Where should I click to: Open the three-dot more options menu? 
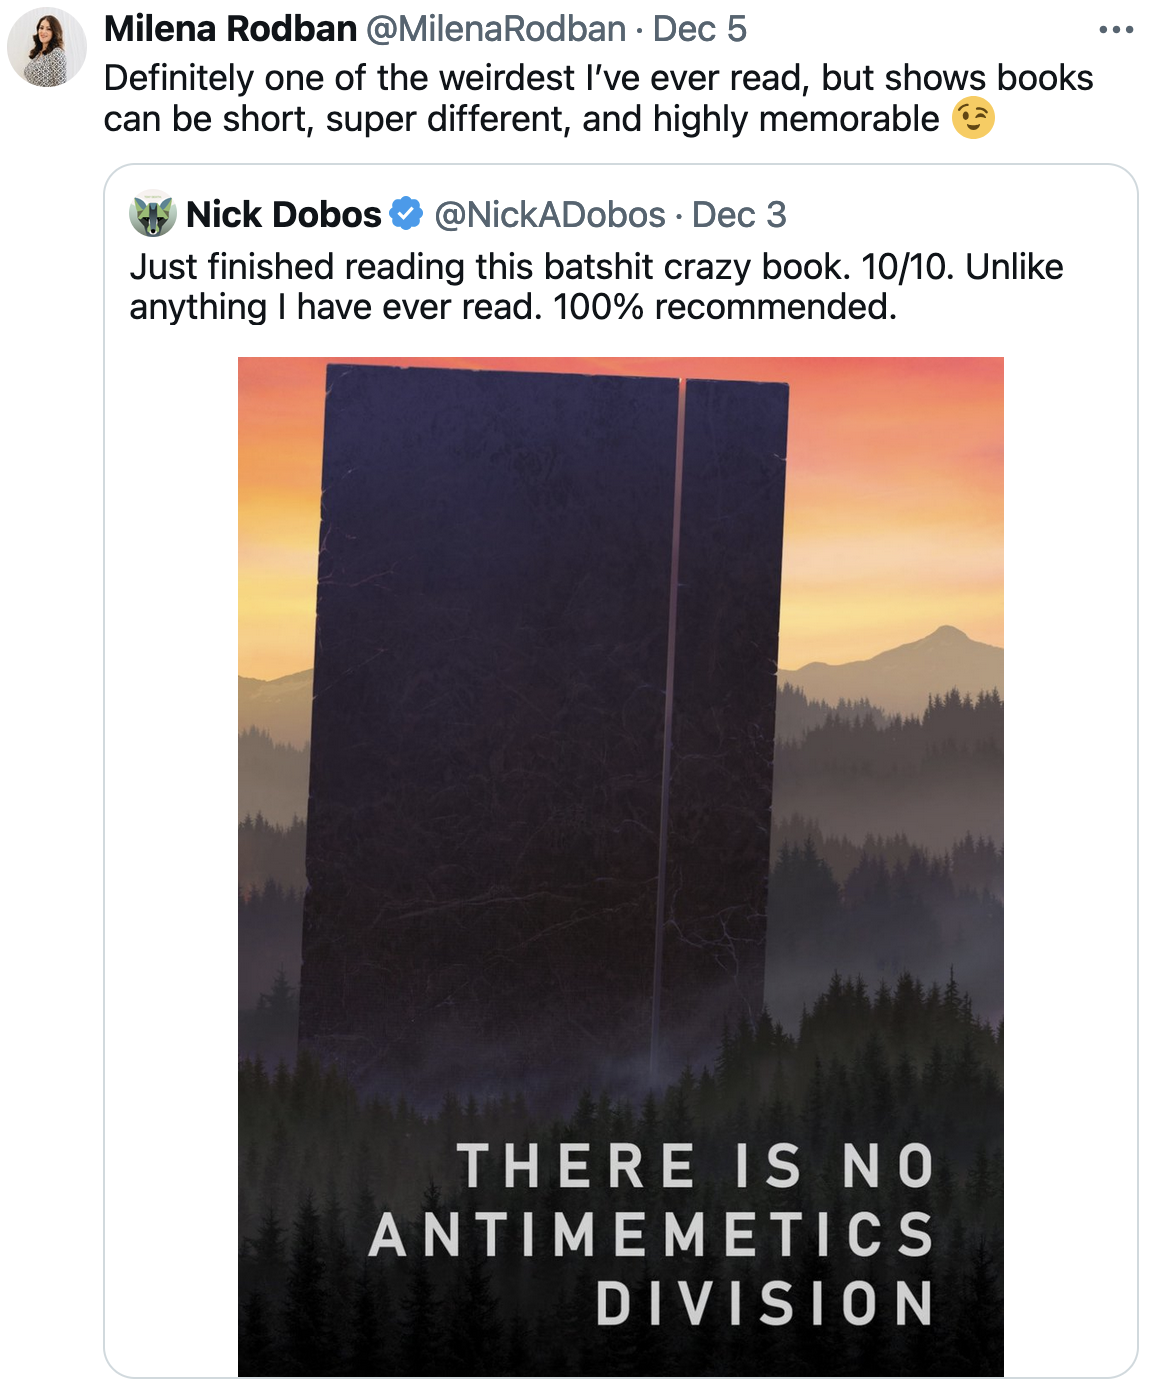1115,30
